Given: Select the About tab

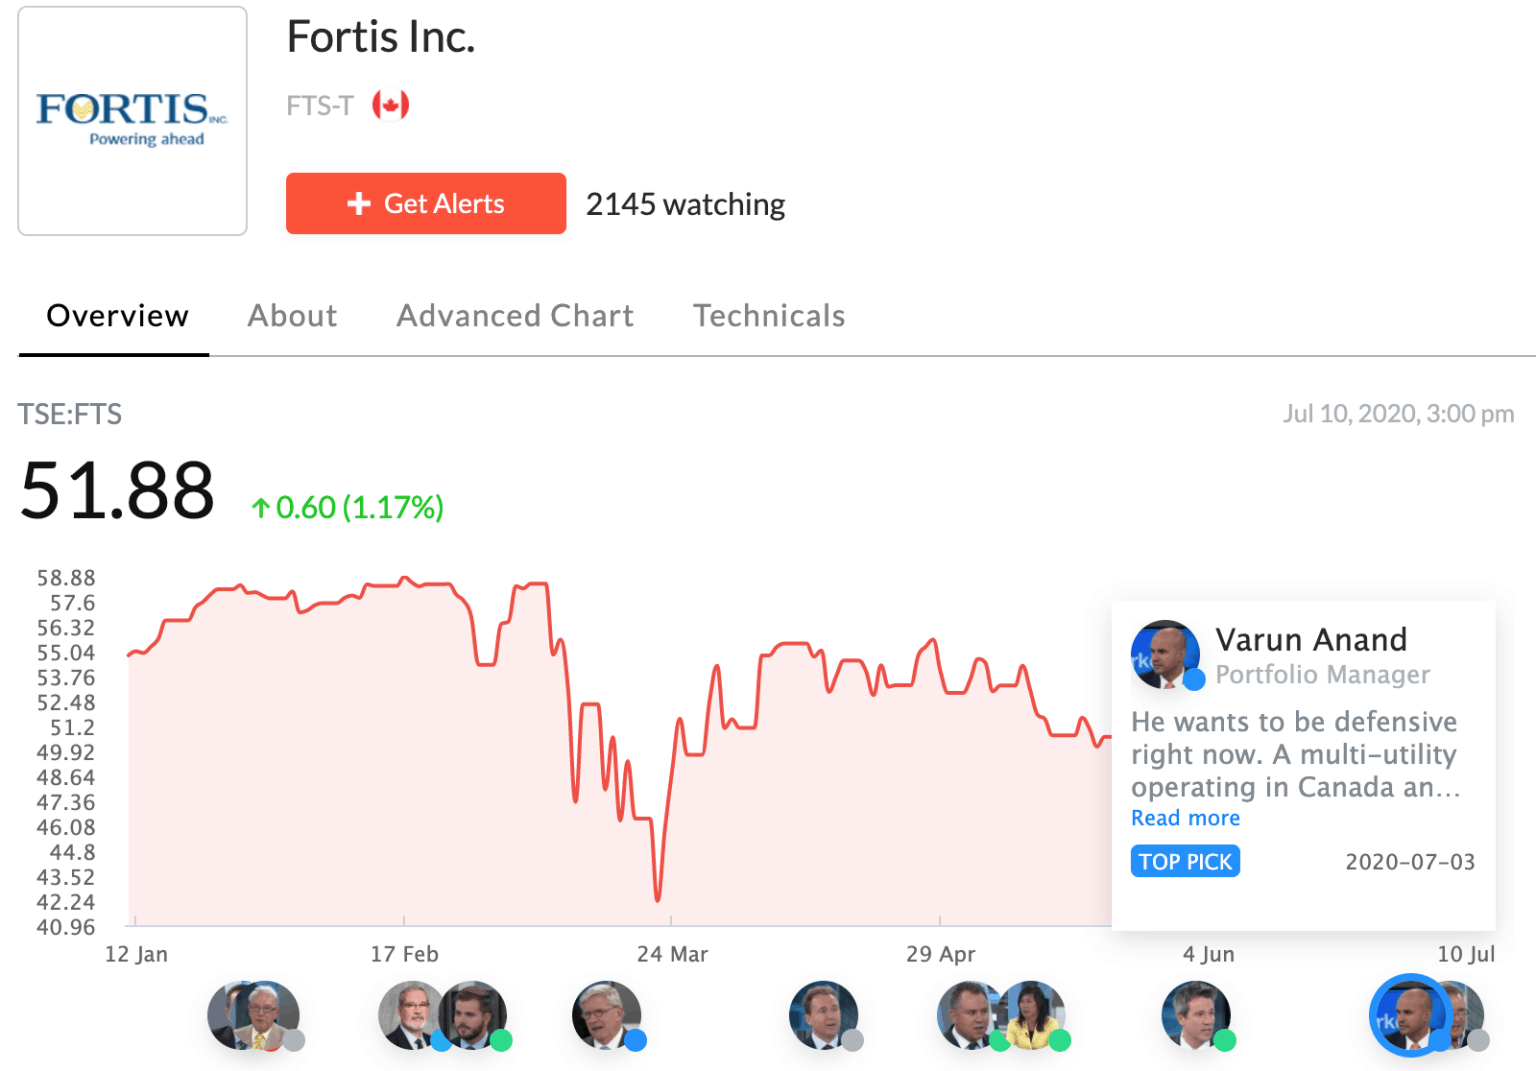Looking at the screenshot, I should click(291, 315).
